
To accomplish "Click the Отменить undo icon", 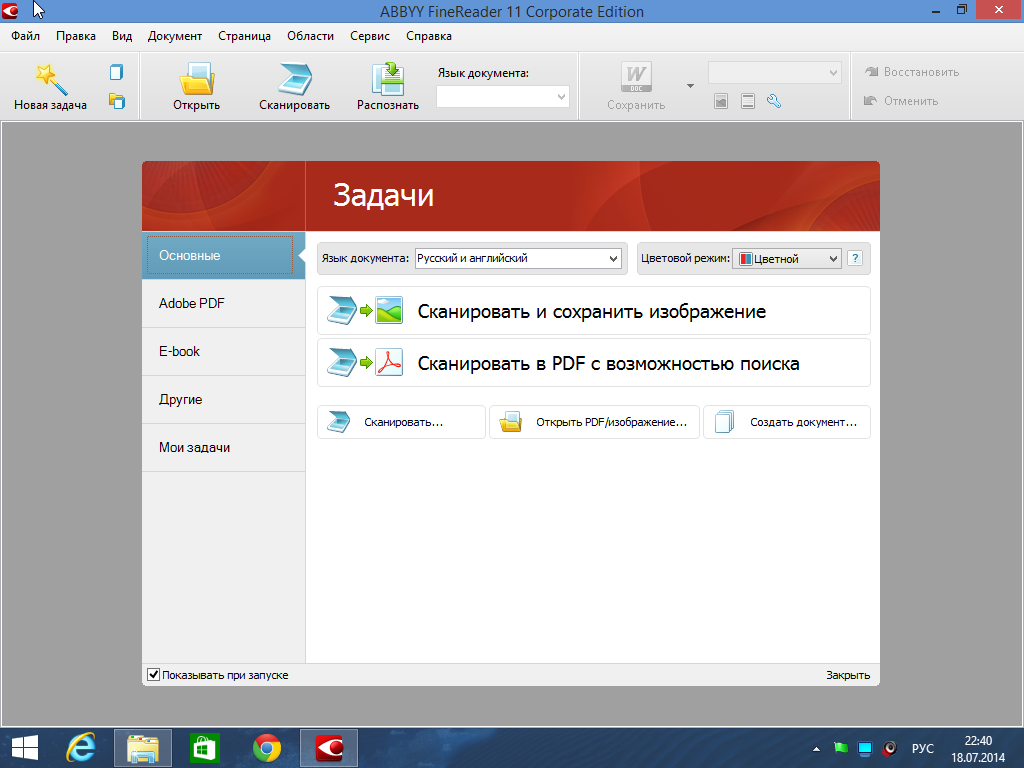I will [870, 101].
